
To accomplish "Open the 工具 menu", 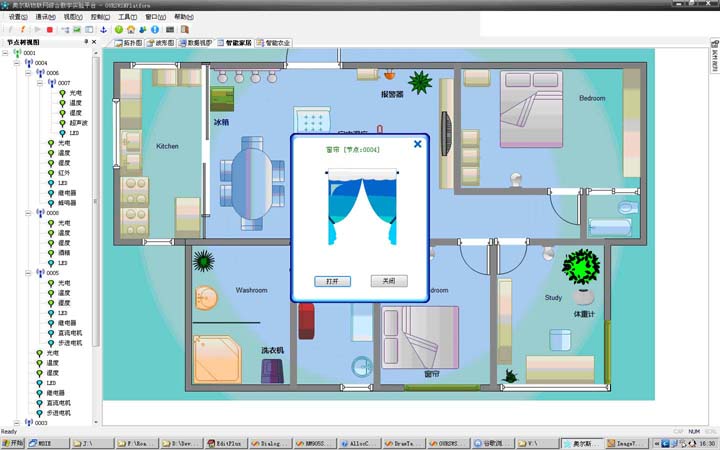I will (x=127, y=17).
